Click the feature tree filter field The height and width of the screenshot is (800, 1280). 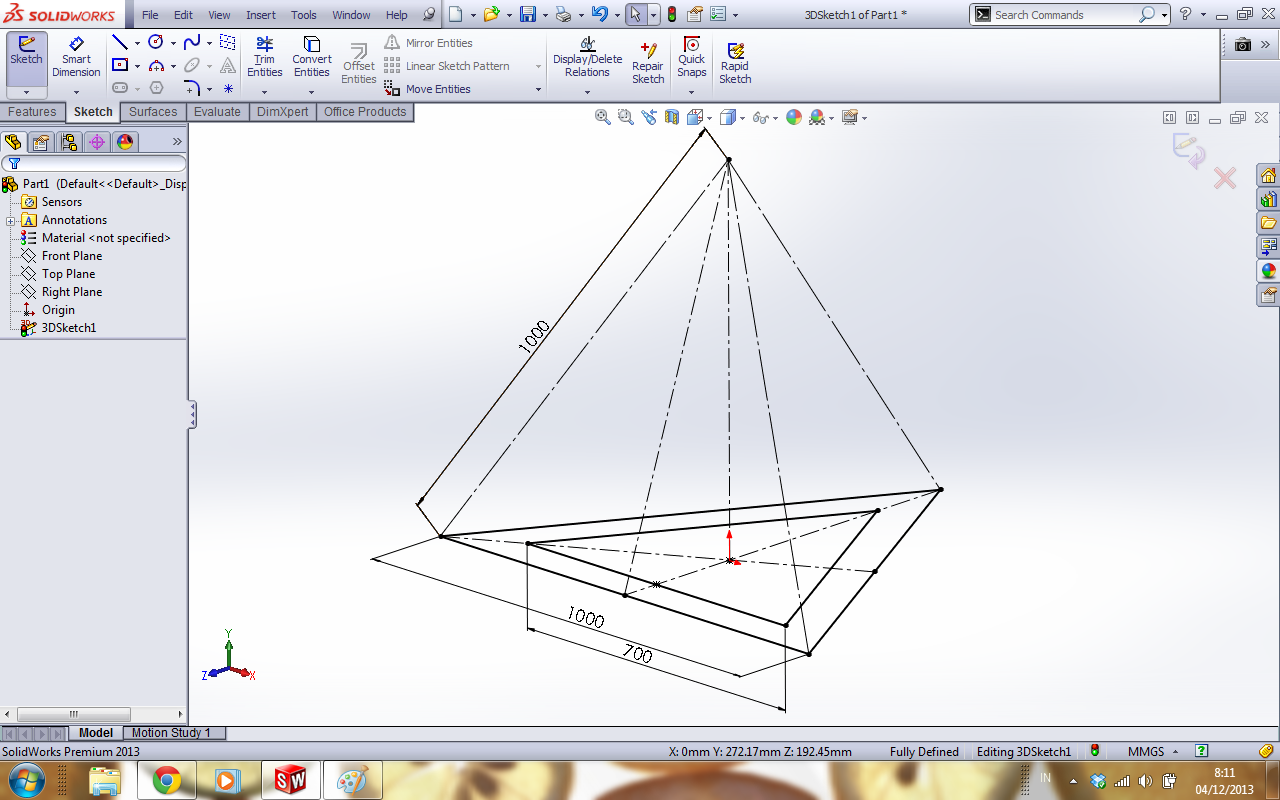tap(94, 163)
